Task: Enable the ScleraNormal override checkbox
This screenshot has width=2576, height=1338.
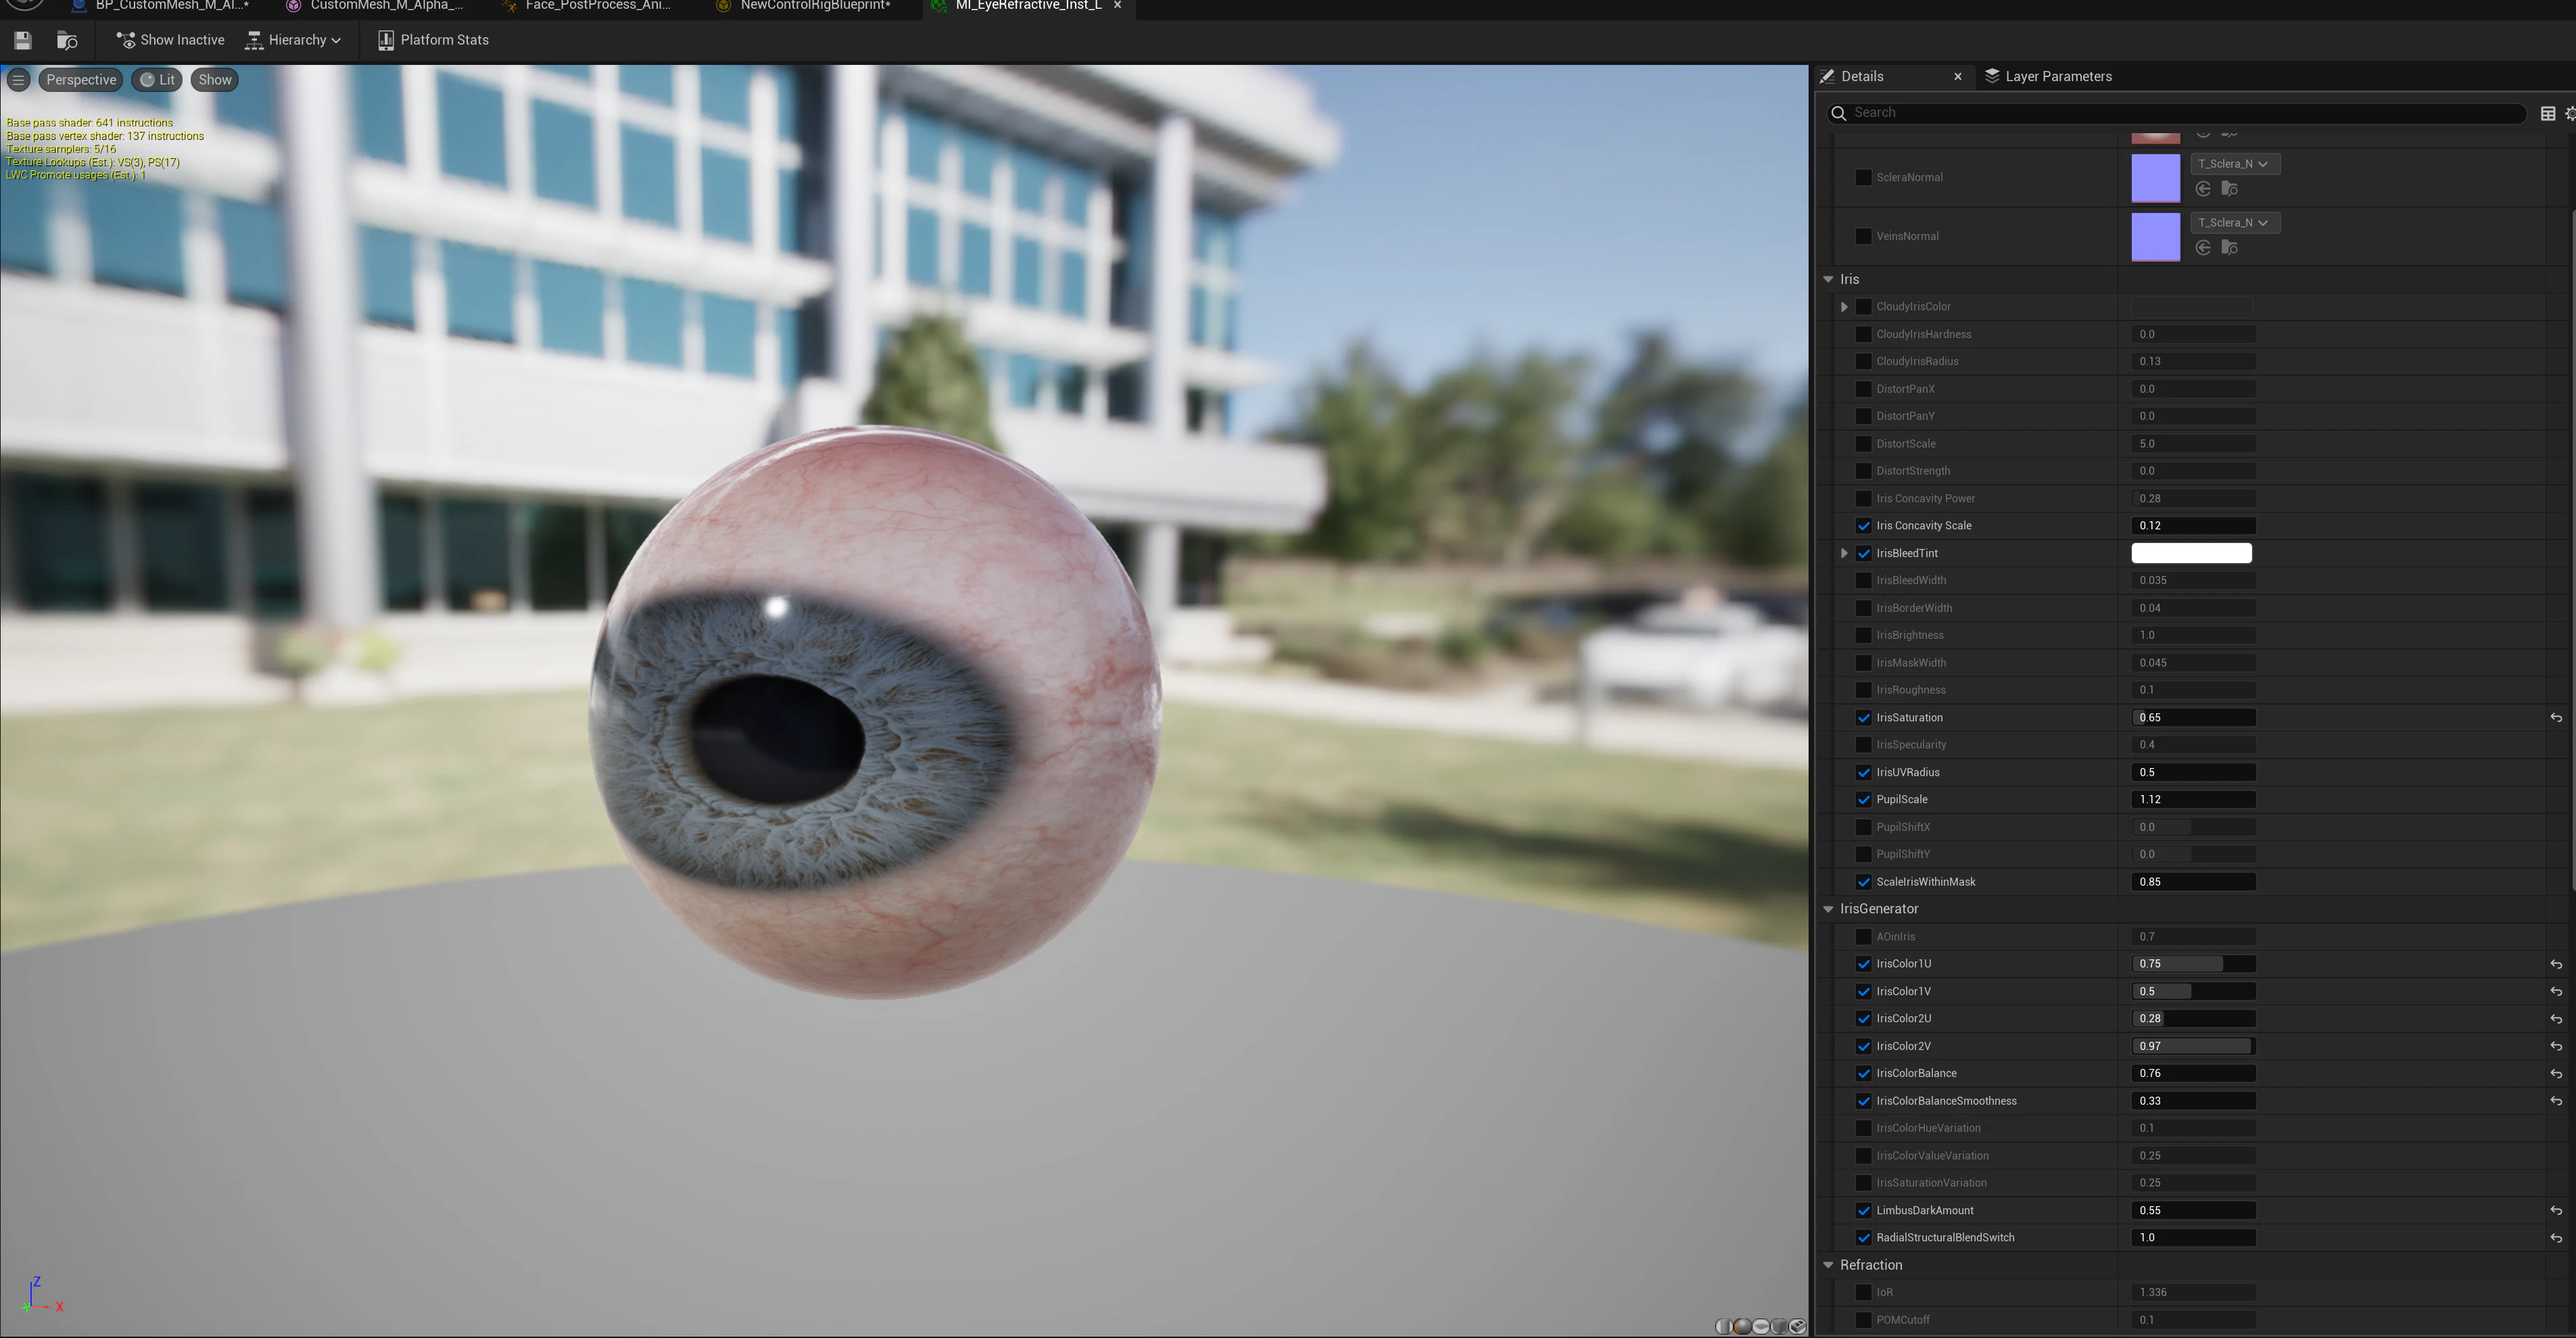Action: 1863,178
